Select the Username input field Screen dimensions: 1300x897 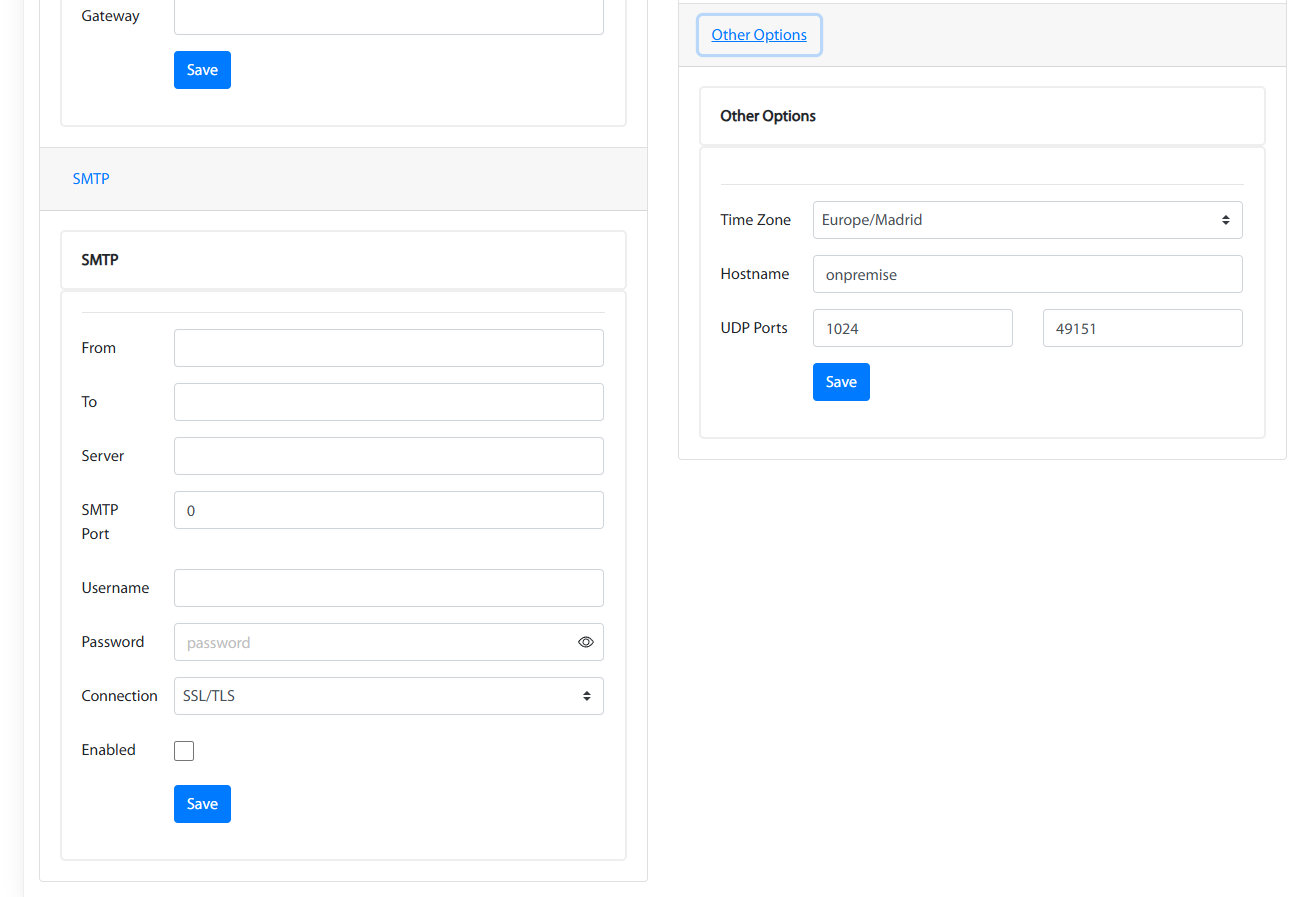(x=388, y=588)
